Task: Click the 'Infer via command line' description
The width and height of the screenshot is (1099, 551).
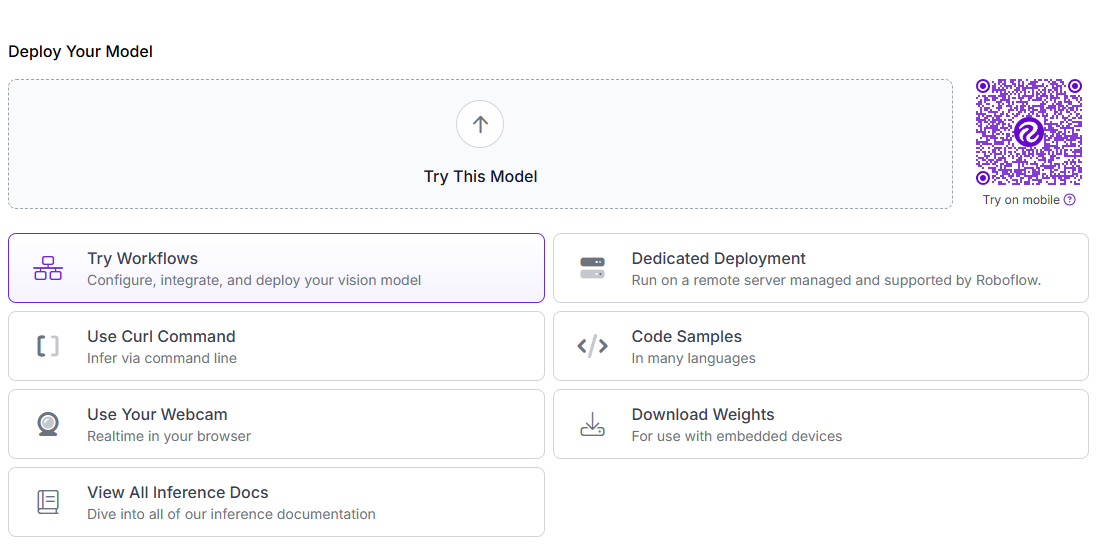Action: pos(162,358)
